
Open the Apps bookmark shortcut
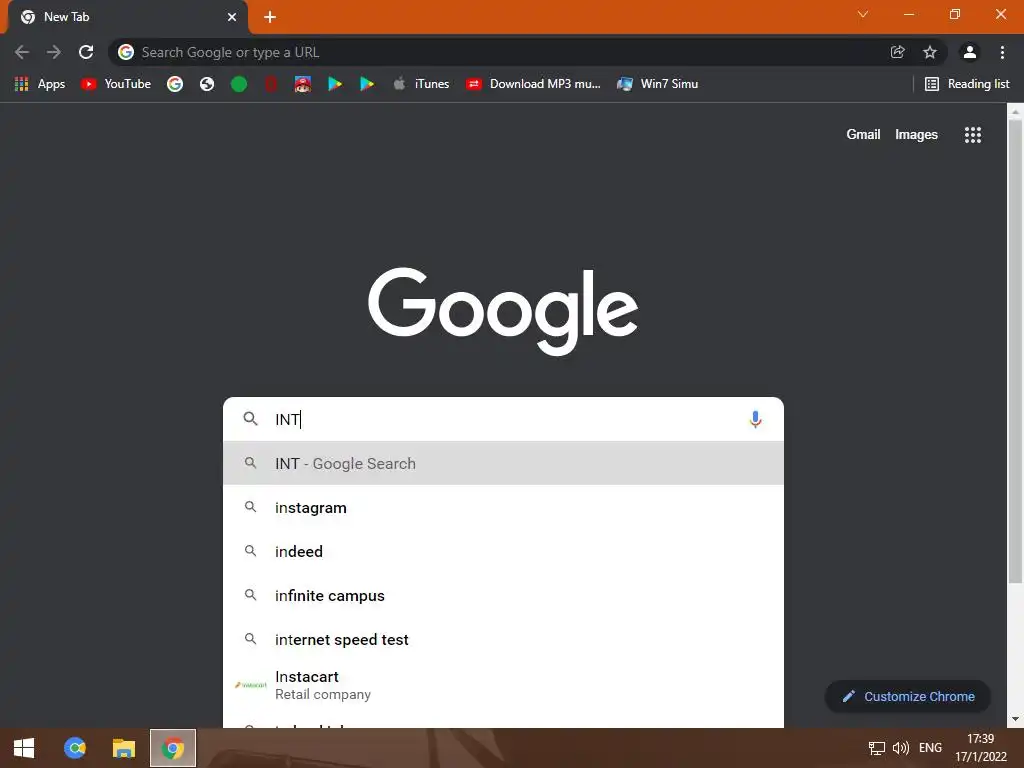pyautogui.click(x=40, y=84)
